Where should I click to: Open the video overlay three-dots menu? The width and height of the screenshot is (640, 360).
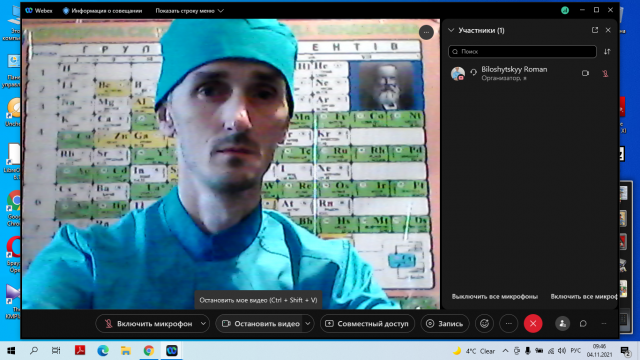426,32
